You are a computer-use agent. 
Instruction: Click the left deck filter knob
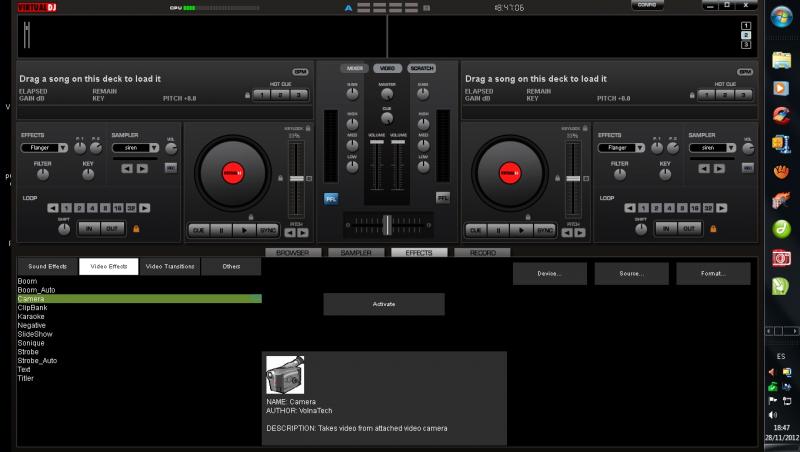coord(42,174)
